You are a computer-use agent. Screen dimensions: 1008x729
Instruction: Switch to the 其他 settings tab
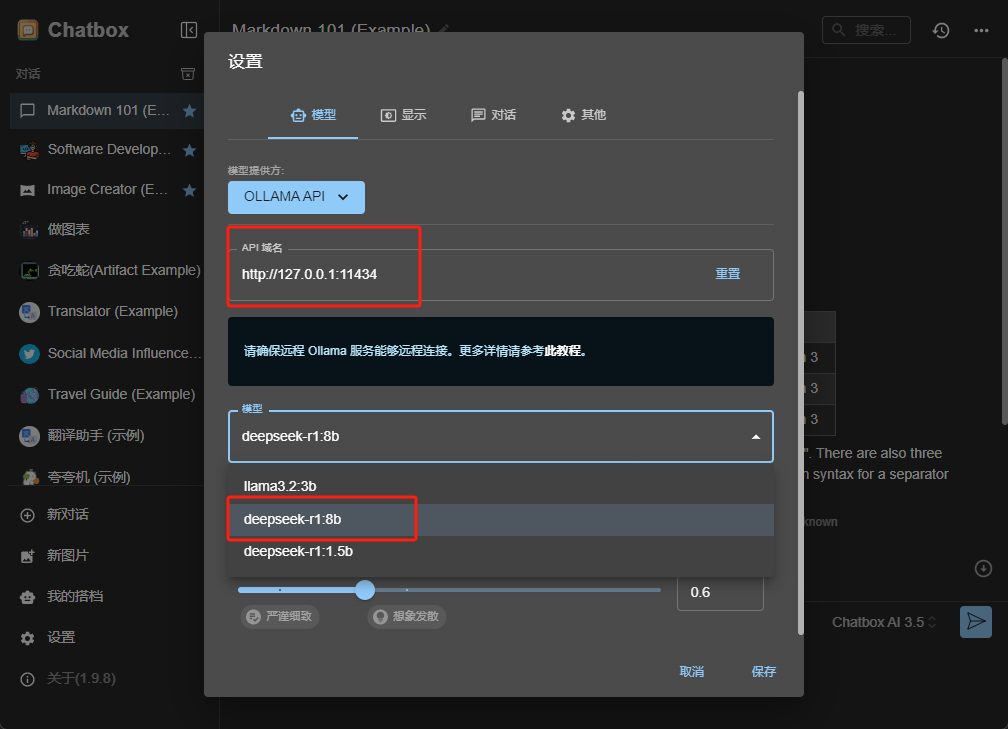[x=583, y=115]
